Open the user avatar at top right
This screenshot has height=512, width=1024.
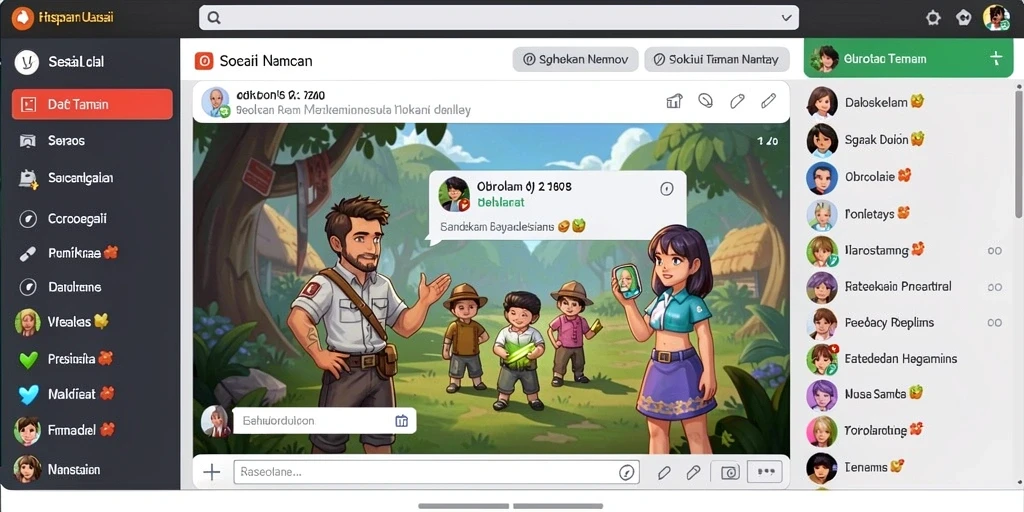996,18
